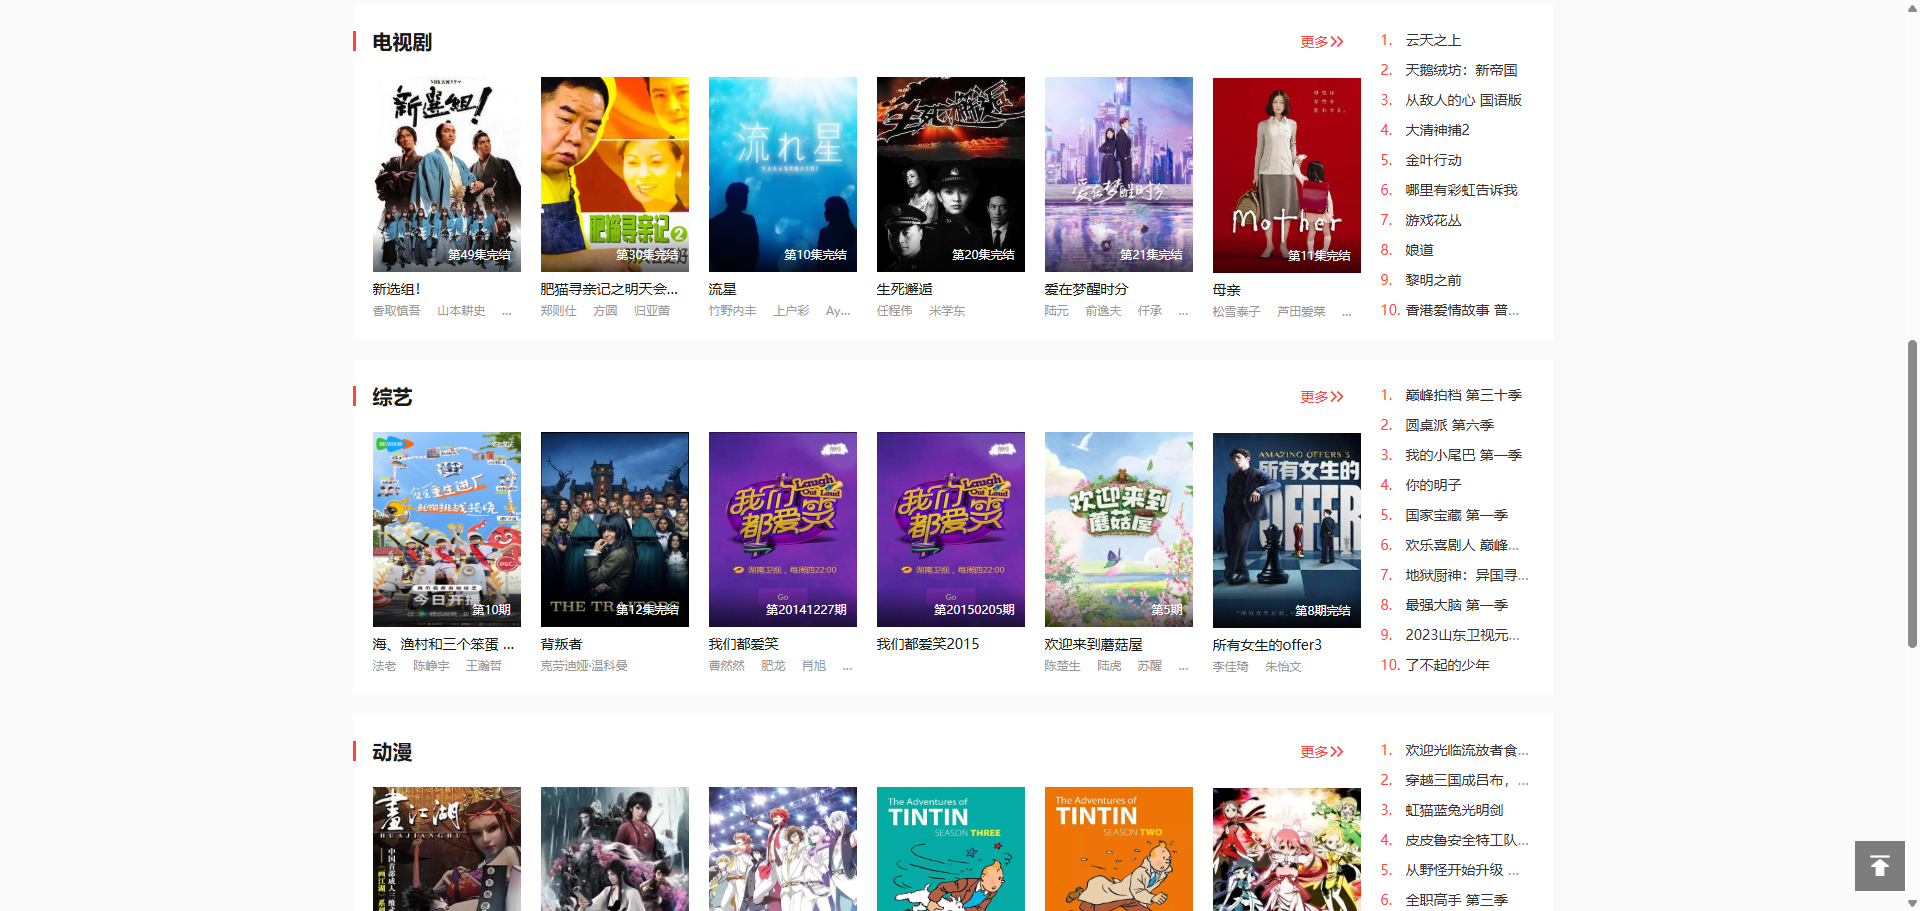Click the back-to-top arrow button
The width and height of the screenshot is (1920, 911).
click(x=1879, y=865)
